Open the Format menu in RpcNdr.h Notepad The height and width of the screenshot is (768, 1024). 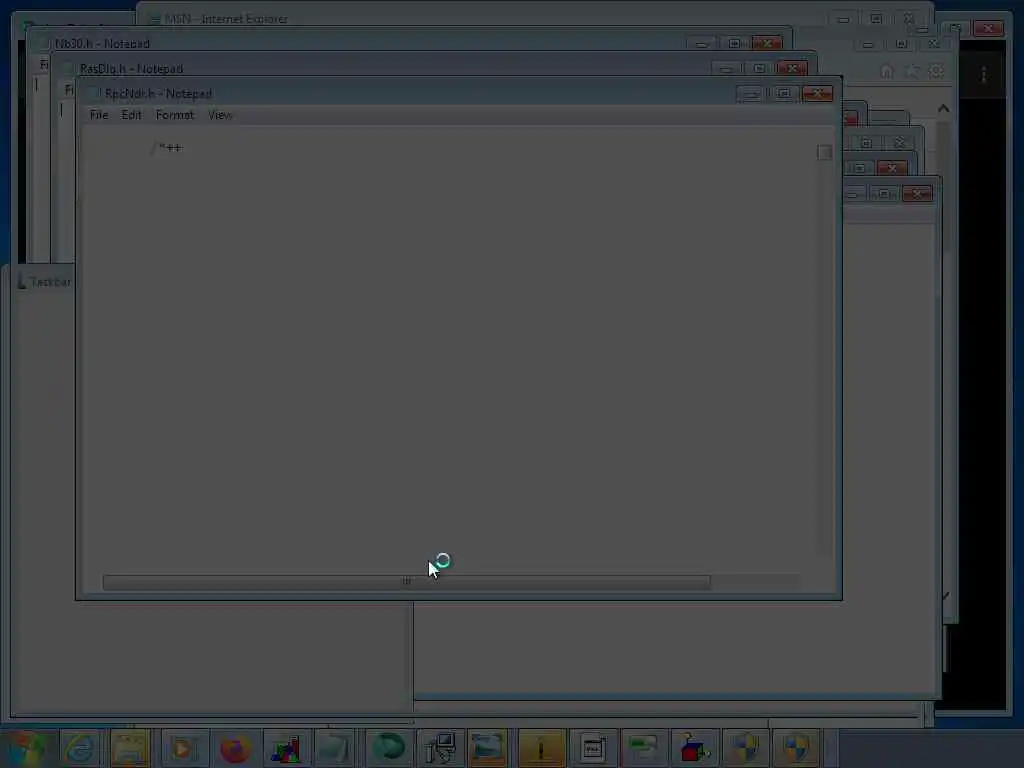point(174,115)
